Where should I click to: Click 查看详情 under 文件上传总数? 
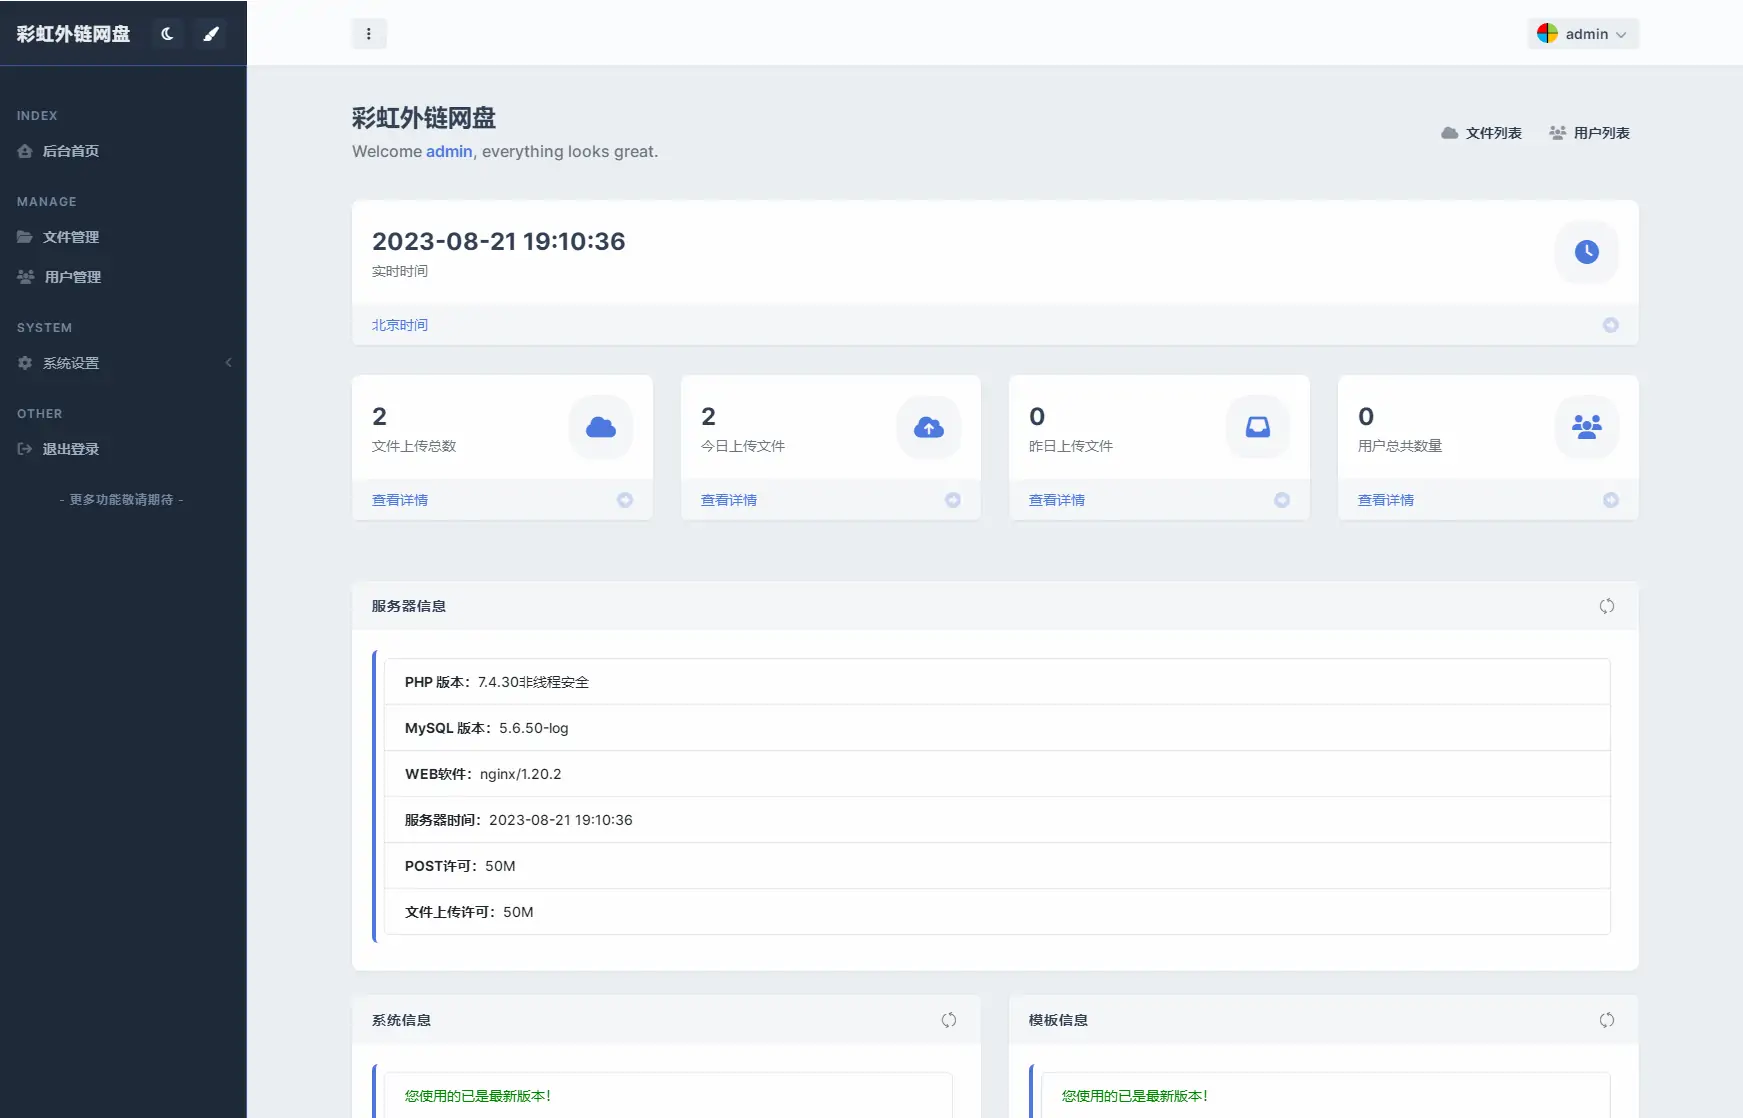coord(398,500)
